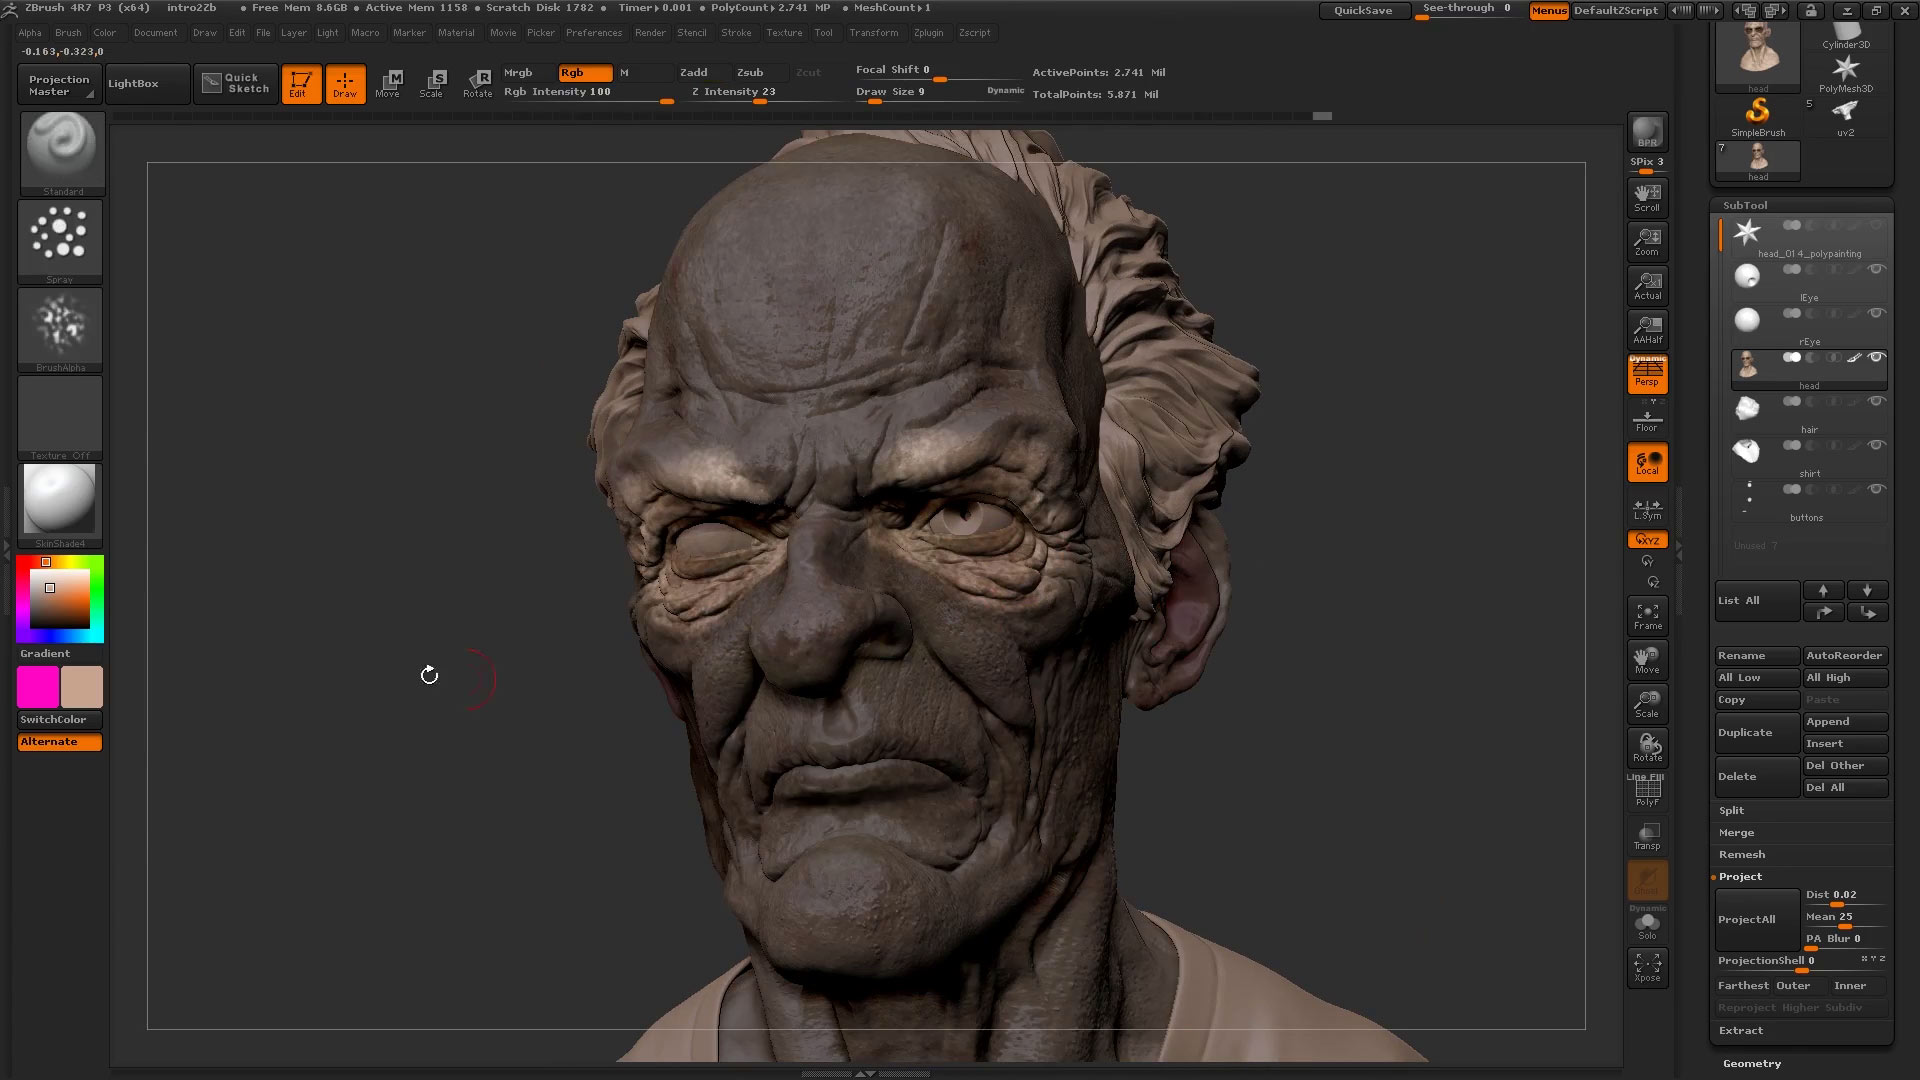Screen dimensions: 1920x1080
Task: Click the BPR render icon
Action: [1645, 131]
